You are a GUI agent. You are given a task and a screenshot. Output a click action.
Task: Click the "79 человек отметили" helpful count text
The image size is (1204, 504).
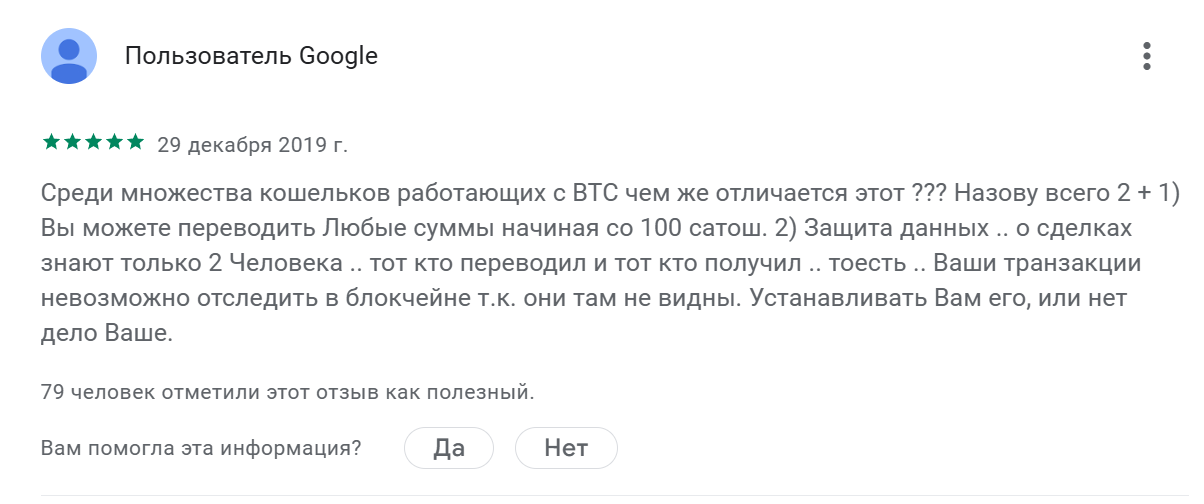(x=288, y=392)
